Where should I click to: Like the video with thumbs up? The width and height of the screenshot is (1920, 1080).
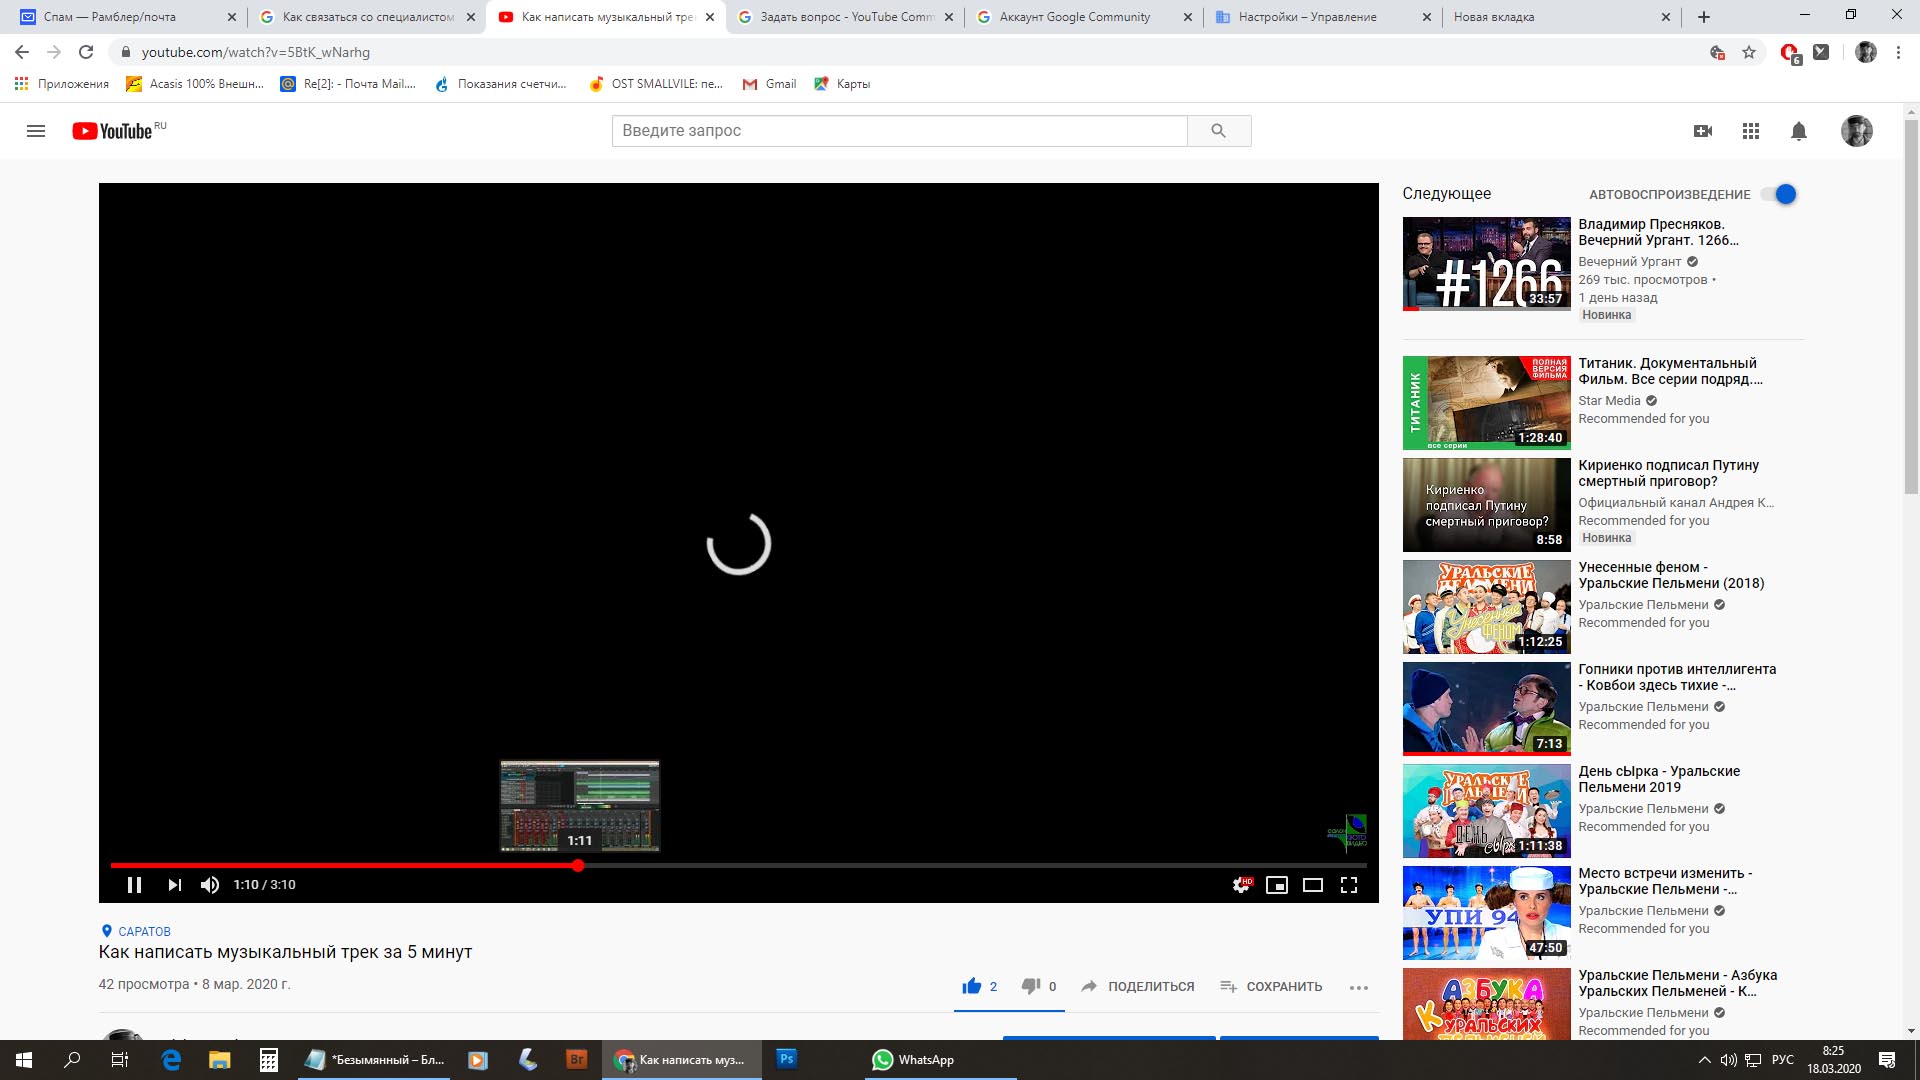coord(971,986)
